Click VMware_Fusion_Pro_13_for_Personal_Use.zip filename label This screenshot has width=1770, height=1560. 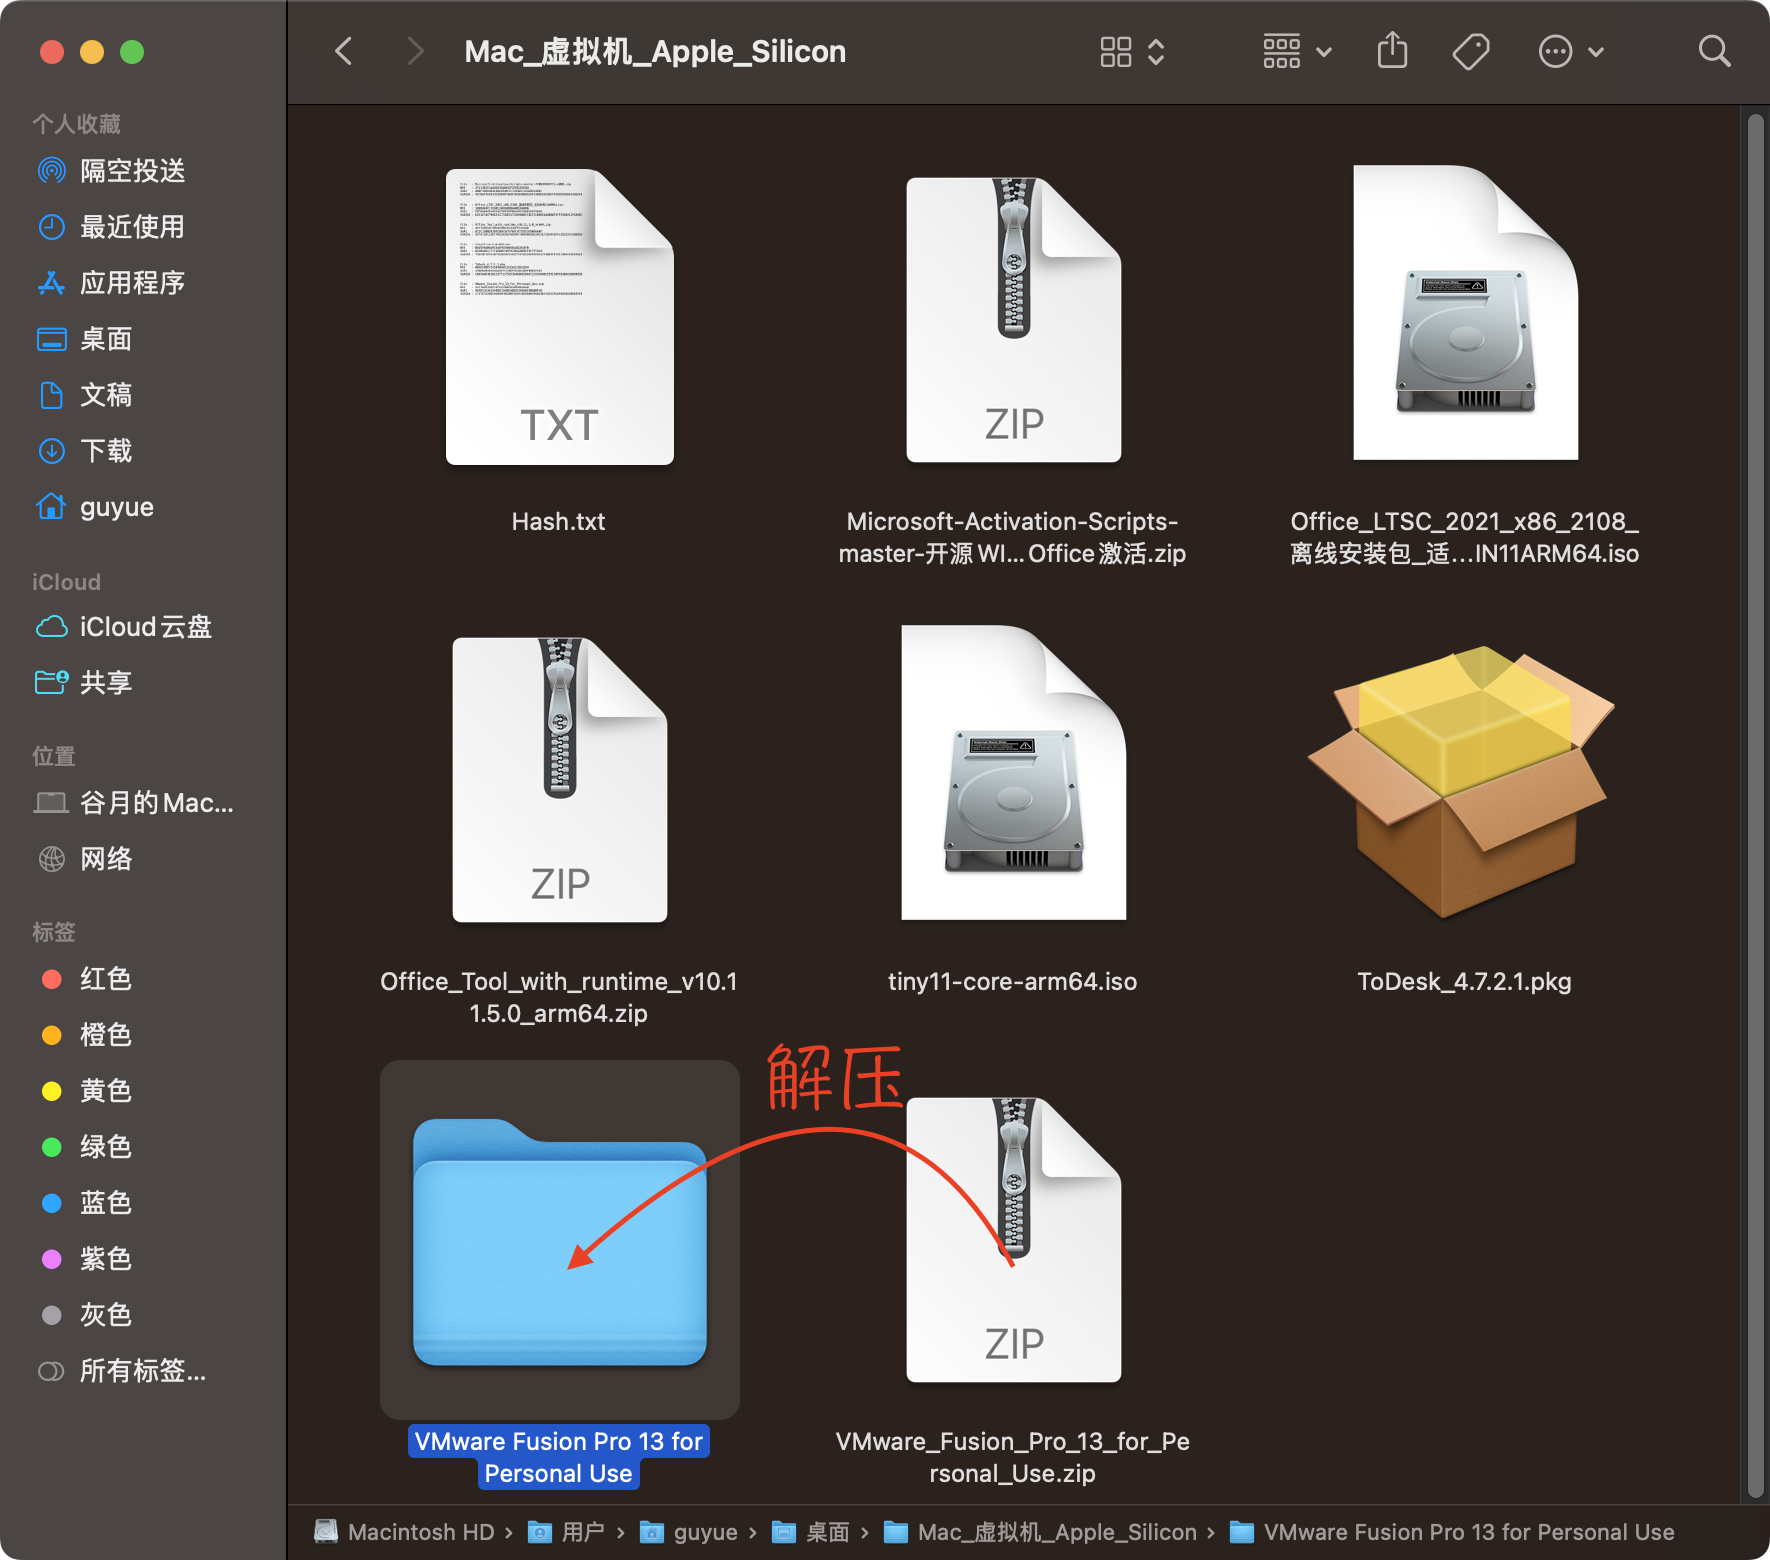click(x=1012, y=1457)
